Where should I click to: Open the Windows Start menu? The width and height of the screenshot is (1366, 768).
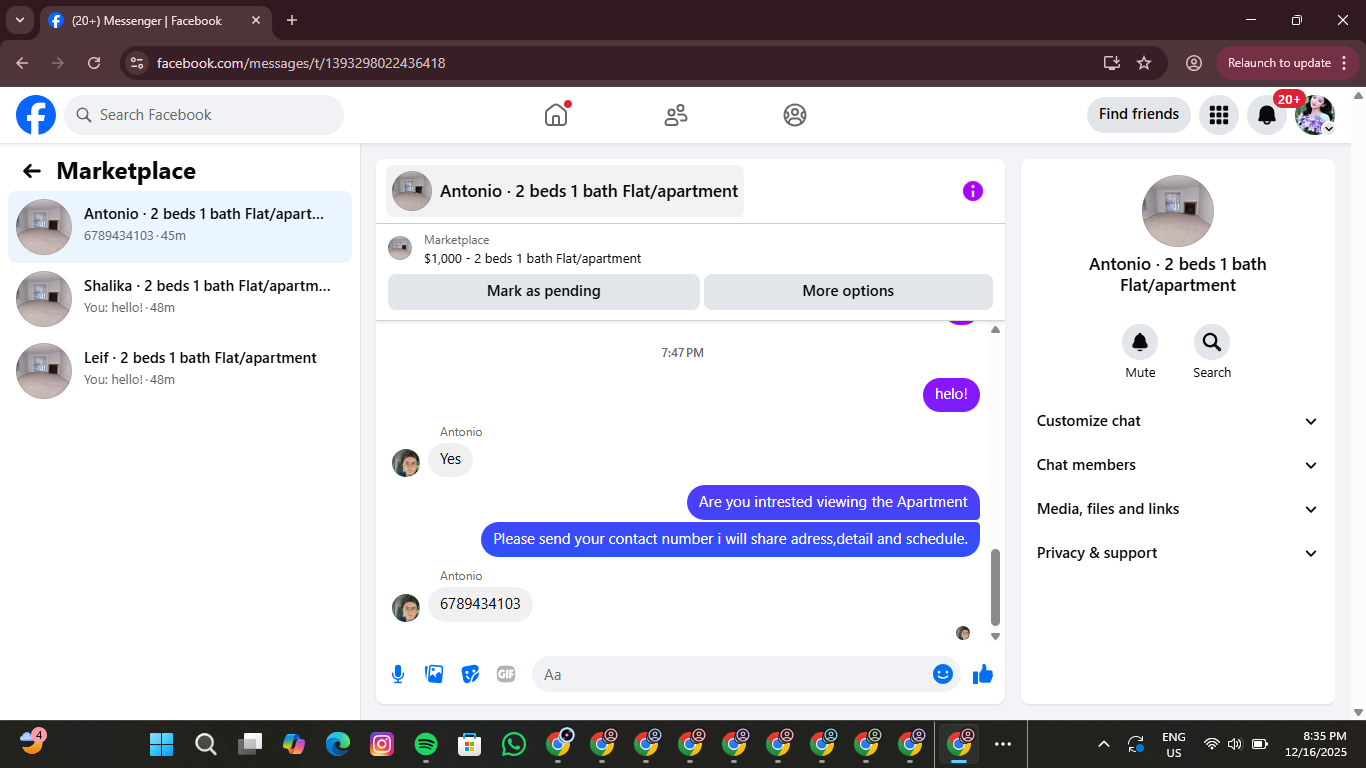coord(161,744)
